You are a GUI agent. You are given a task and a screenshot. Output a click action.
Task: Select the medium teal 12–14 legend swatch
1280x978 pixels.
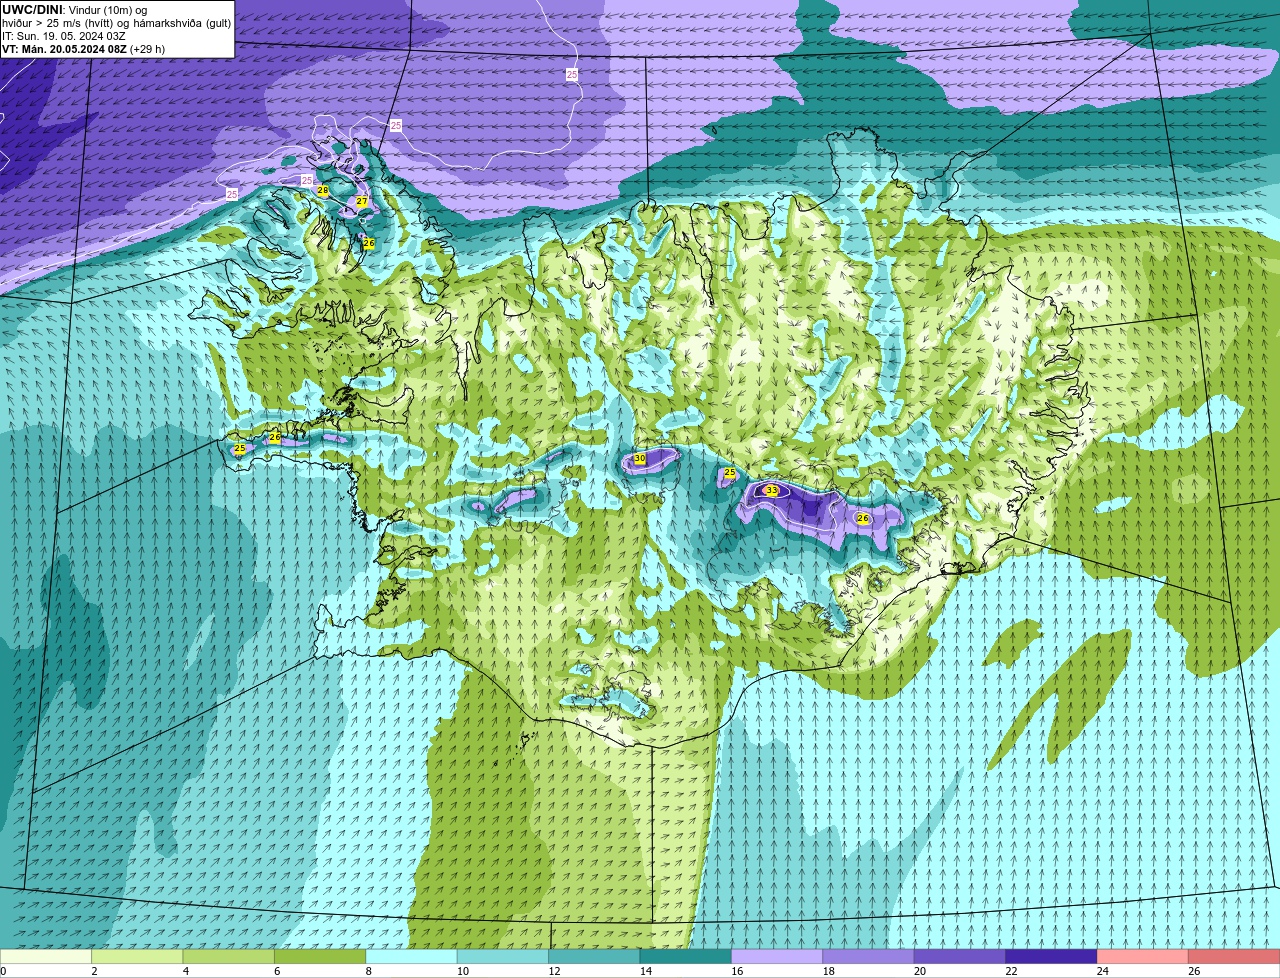pos(595,957)
